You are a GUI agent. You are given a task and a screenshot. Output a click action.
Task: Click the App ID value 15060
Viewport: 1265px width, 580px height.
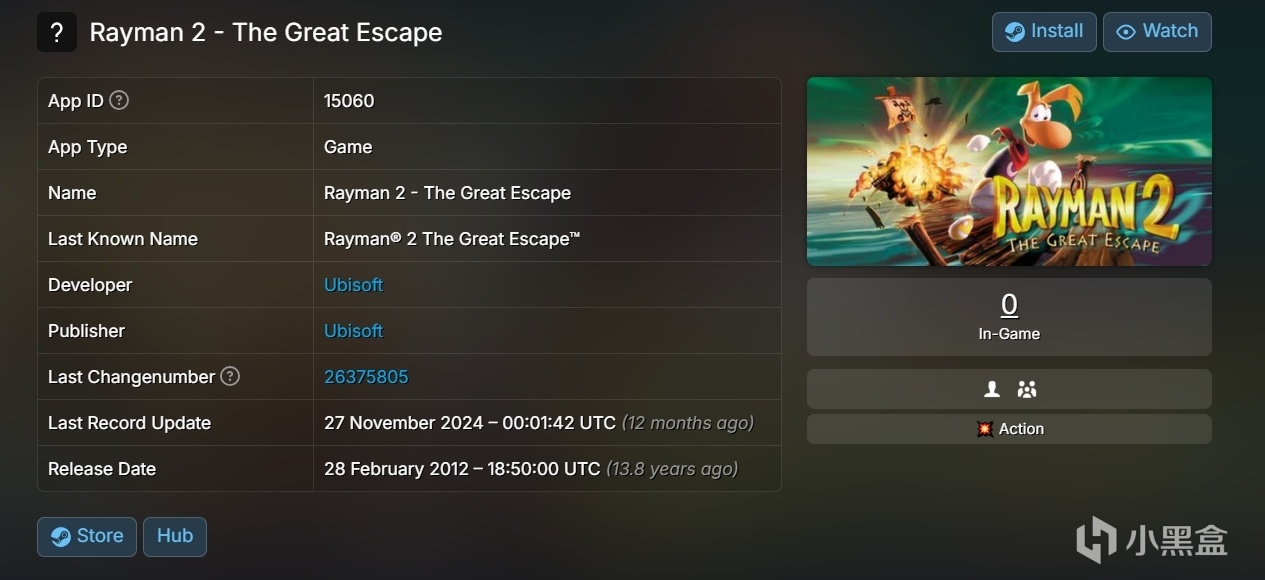(x=349, y=101)
